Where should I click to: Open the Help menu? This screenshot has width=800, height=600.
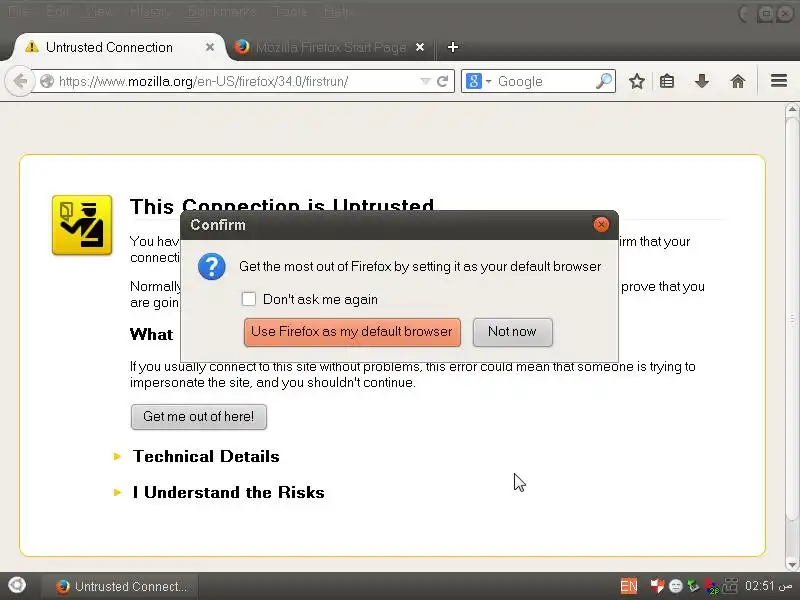[x=338, y=12]
